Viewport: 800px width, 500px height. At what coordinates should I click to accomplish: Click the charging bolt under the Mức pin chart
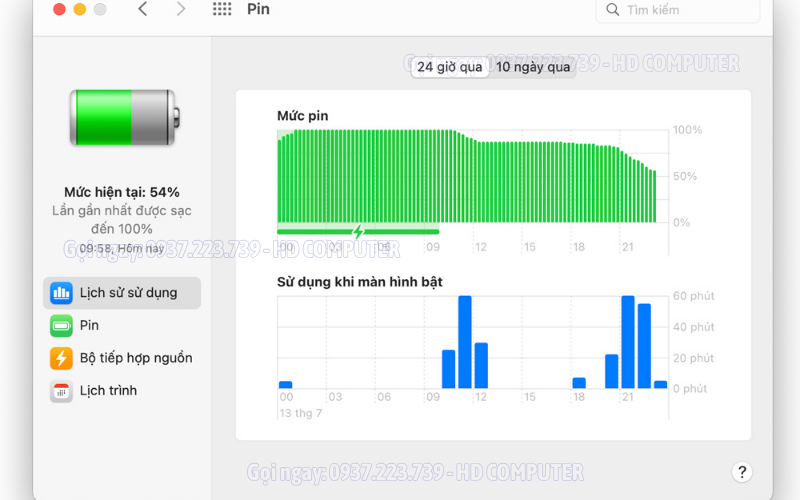pos(358,232)
